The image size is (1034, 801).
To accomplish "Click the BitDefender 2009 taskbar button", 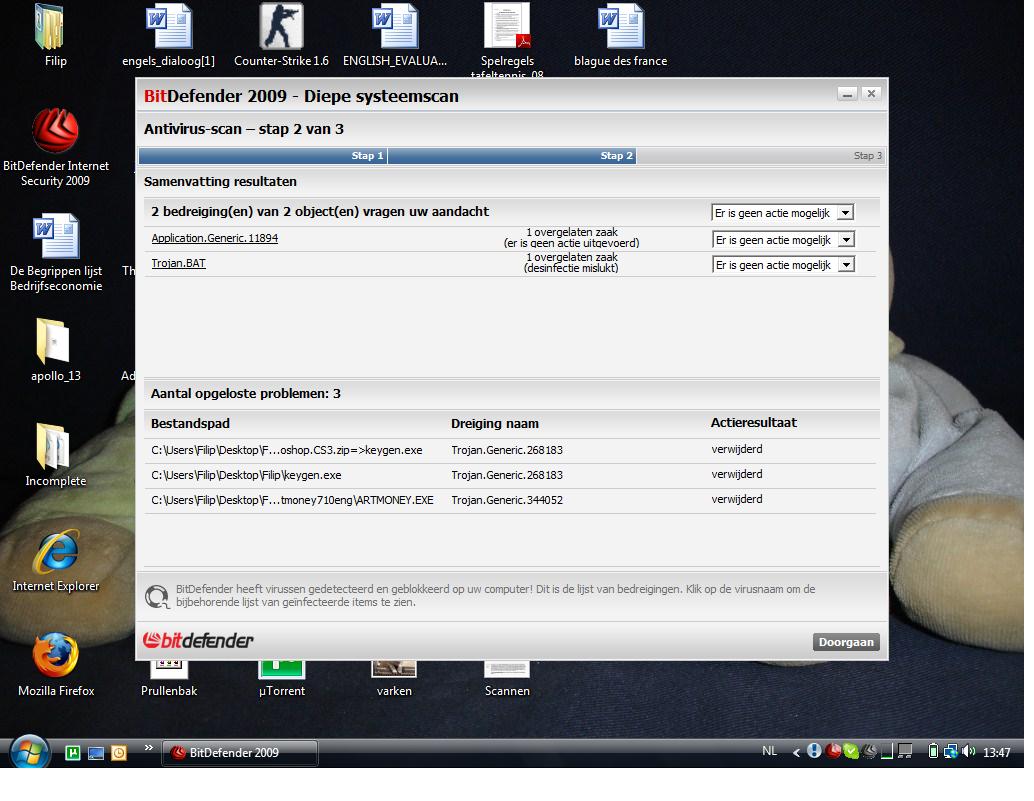I will point(240,753).
